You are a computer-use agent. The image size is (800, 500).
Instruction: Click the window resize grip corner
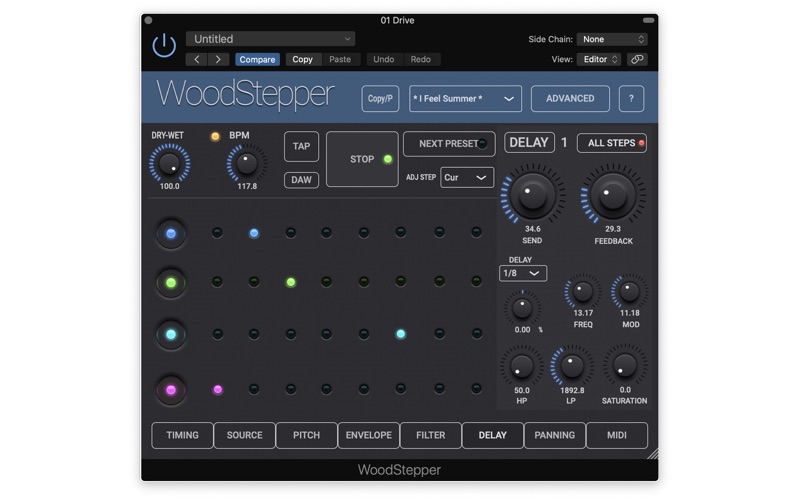coord(653,454)
